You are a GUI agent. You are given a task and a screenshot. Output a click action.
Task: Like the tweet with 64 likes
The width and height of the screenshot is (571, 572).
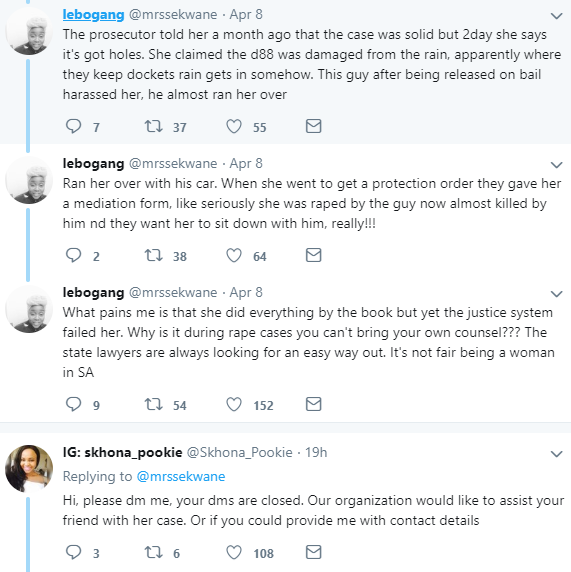[234, 255]
